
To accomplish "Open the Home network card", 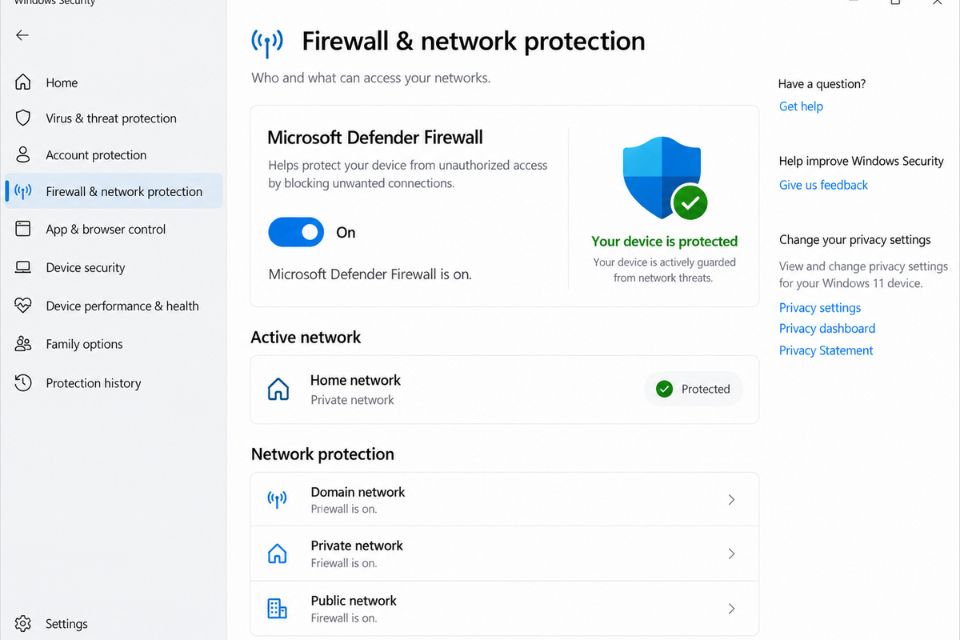I will pos(504,390).
